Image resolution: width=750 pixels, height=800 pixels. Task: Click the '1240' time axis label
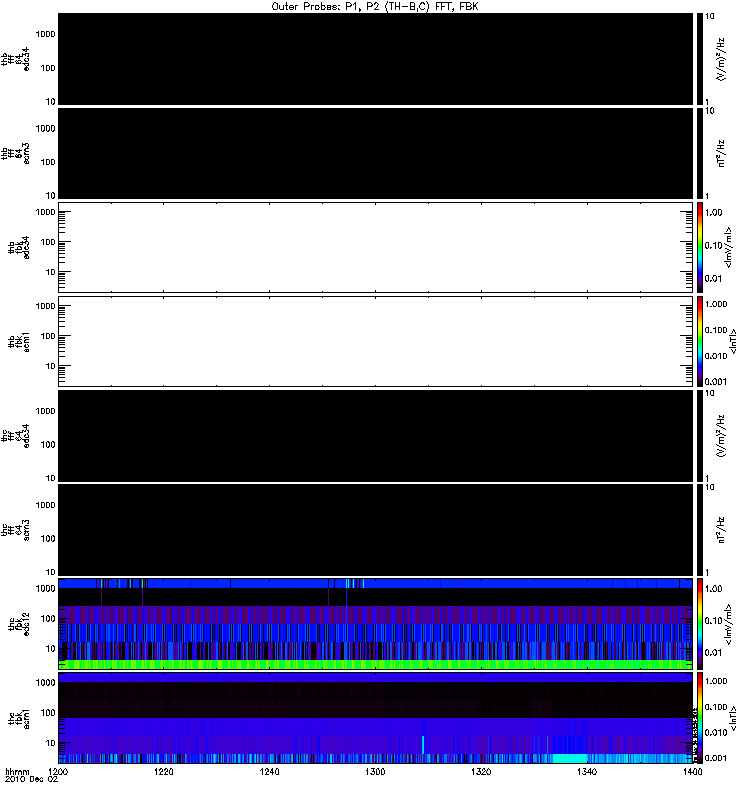tap(269, 771)
